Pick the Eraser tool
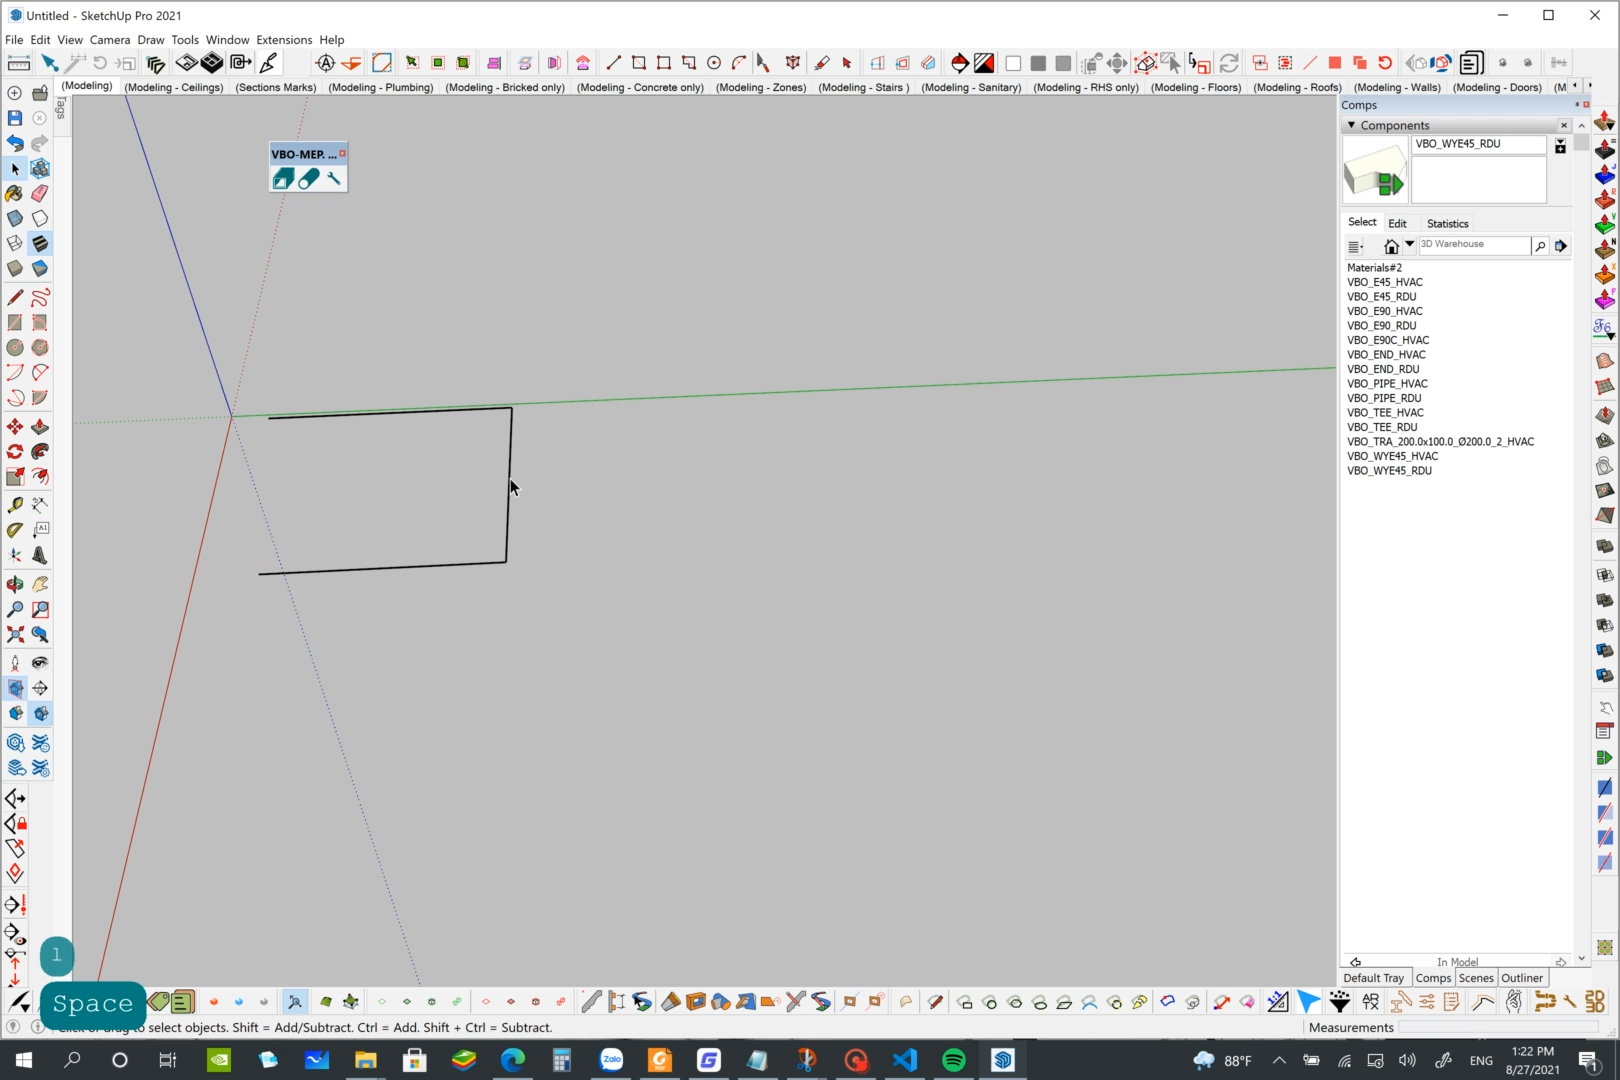 (x=40, y=193)
